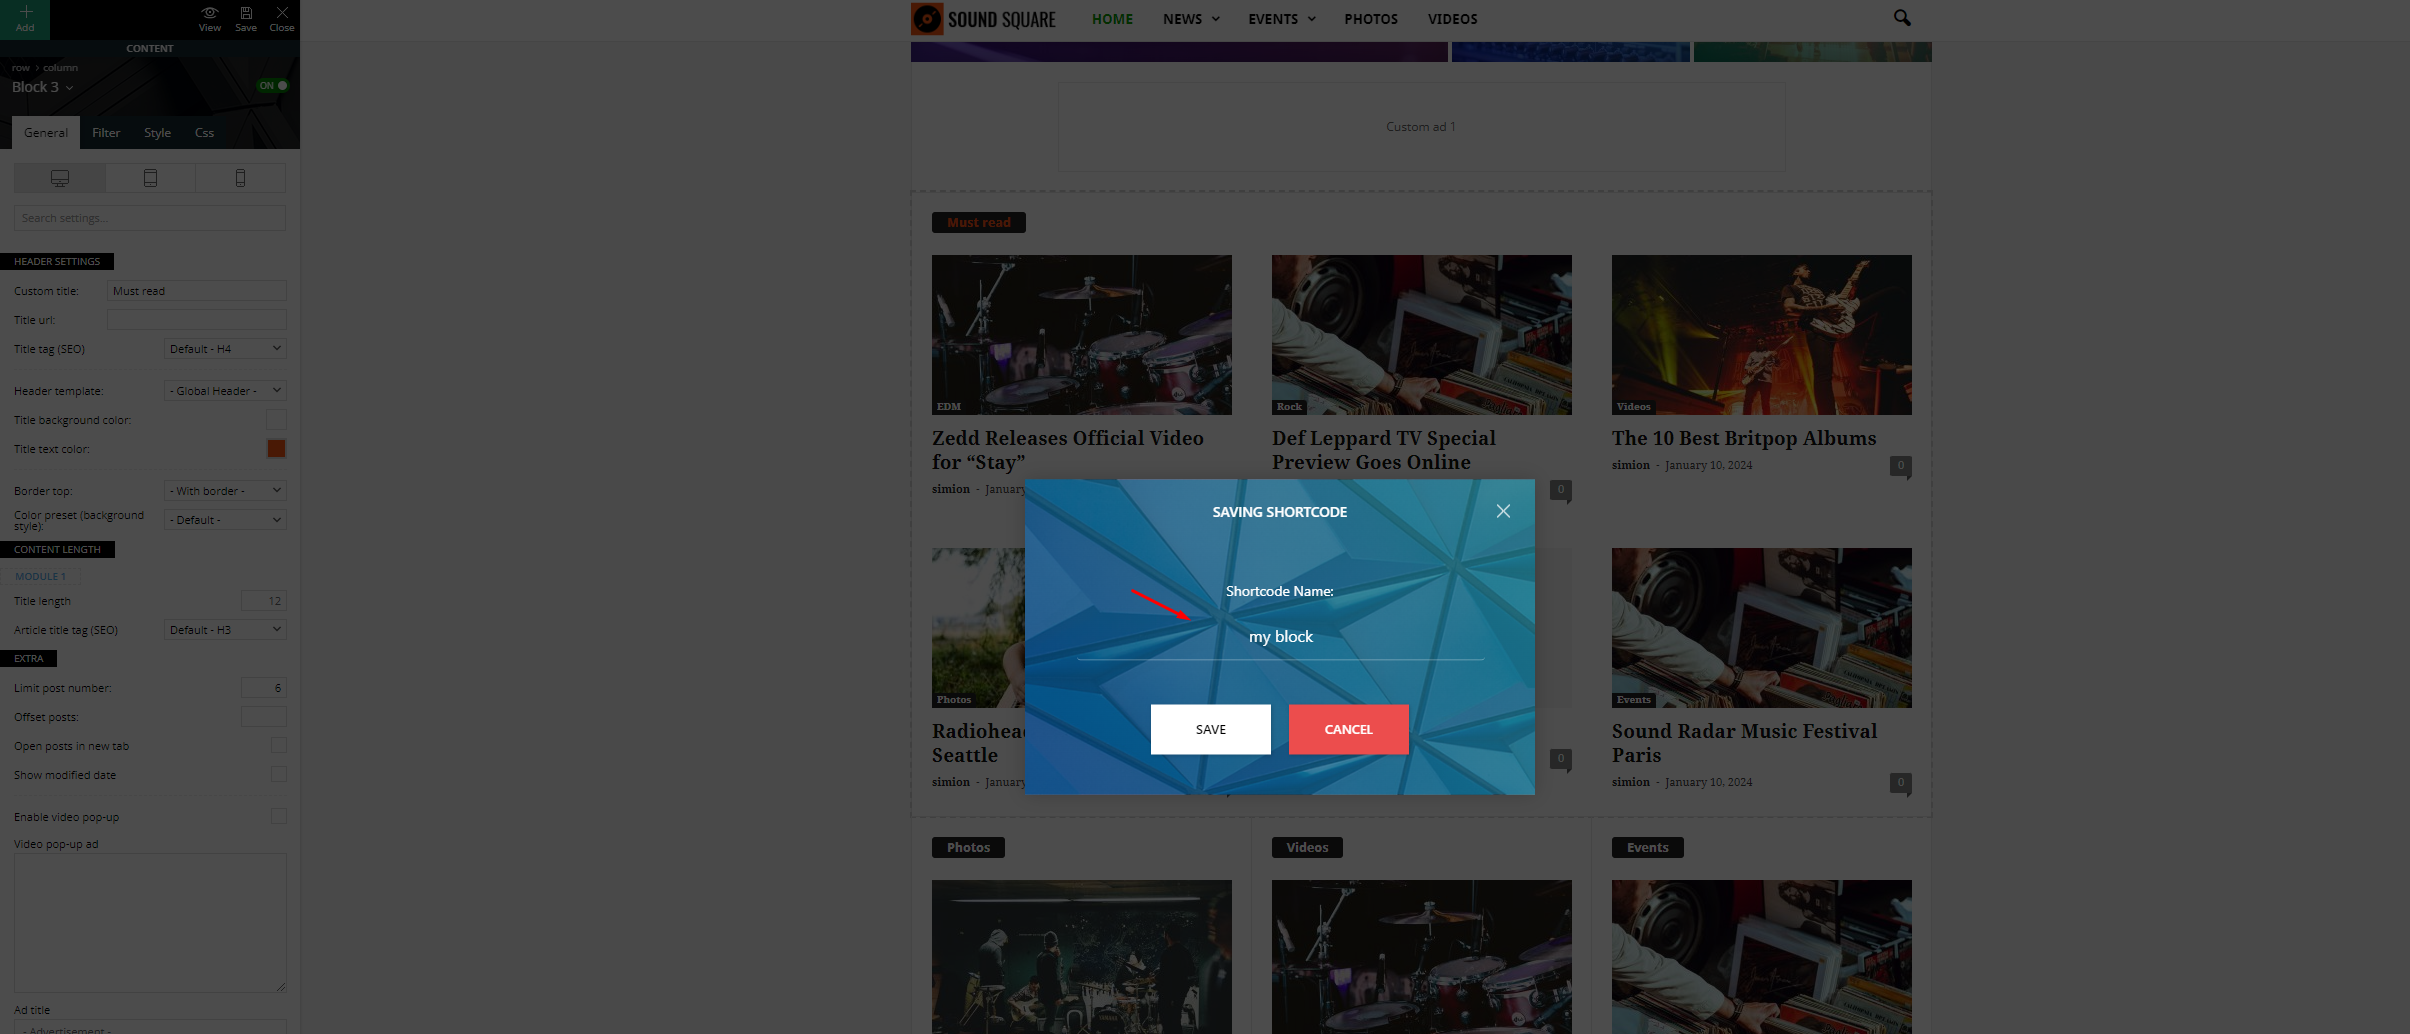Open Sound Radar Music Festival Paris article

coord(1744,743)
